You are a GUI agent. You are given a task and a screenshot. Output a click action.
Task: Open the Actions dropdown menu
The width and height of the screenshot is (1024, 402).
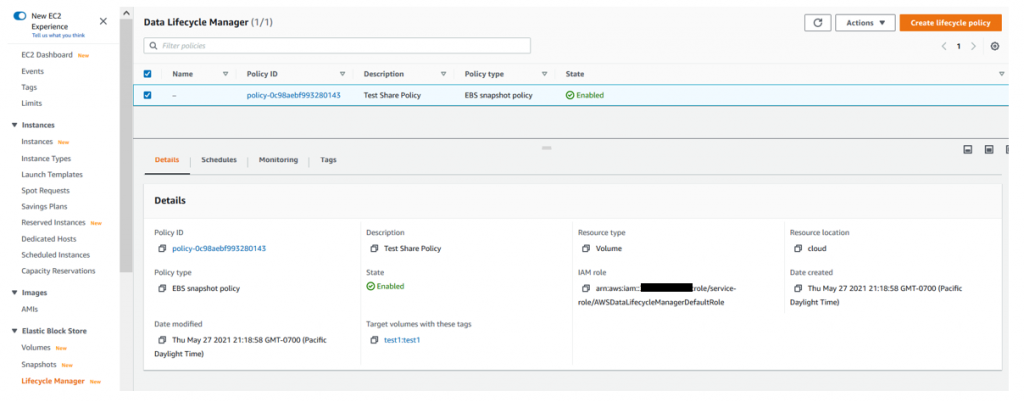[865, 22]
